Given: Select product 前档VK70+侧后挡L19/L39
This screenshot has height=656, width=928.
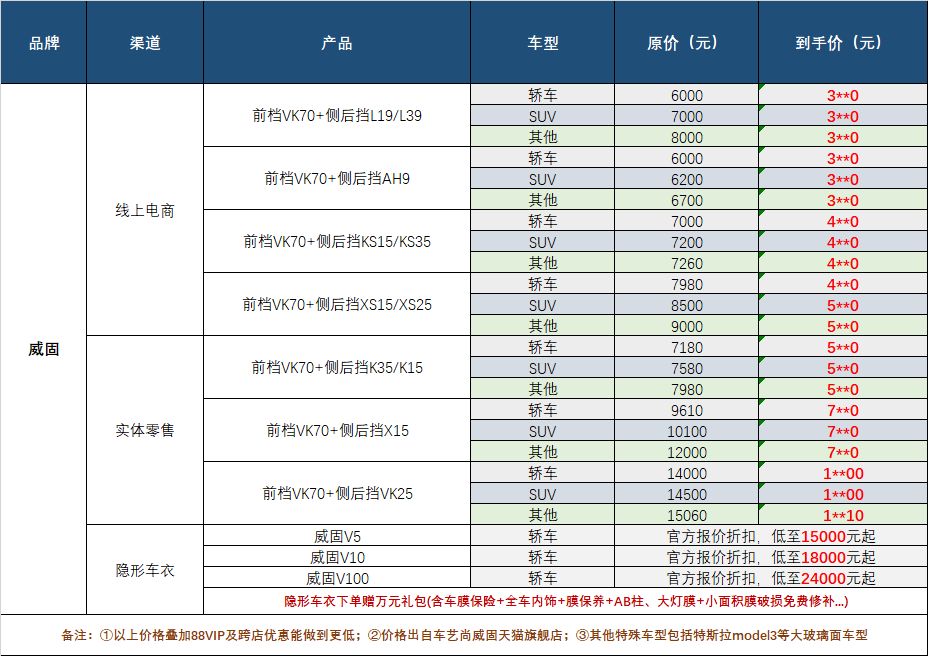Looking at the screenshot, I should point(336,116).
